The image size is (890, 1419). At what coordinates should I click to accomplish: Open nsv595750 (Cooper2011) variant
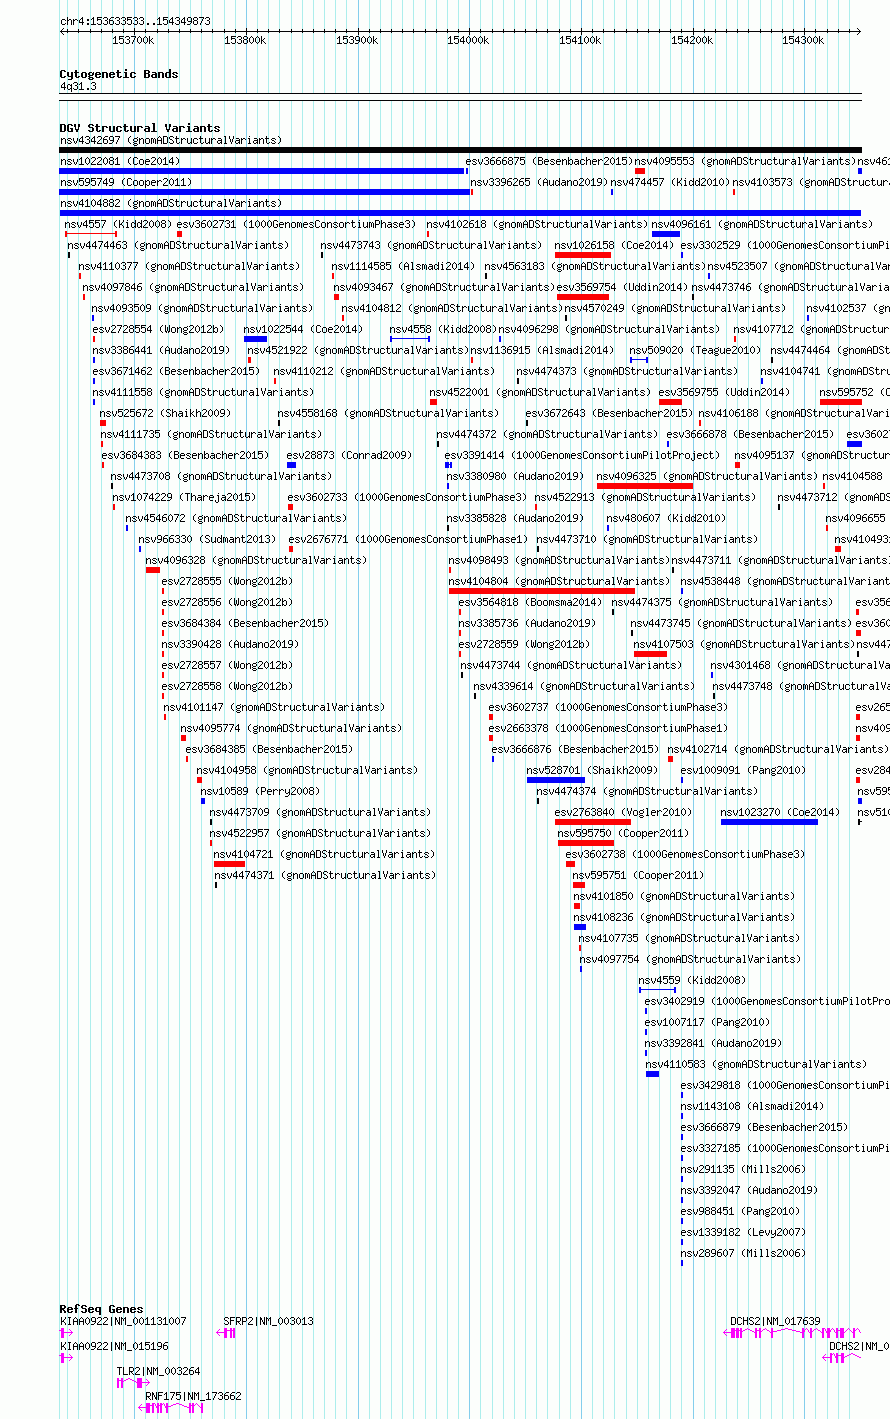click(x=623, y=833)
